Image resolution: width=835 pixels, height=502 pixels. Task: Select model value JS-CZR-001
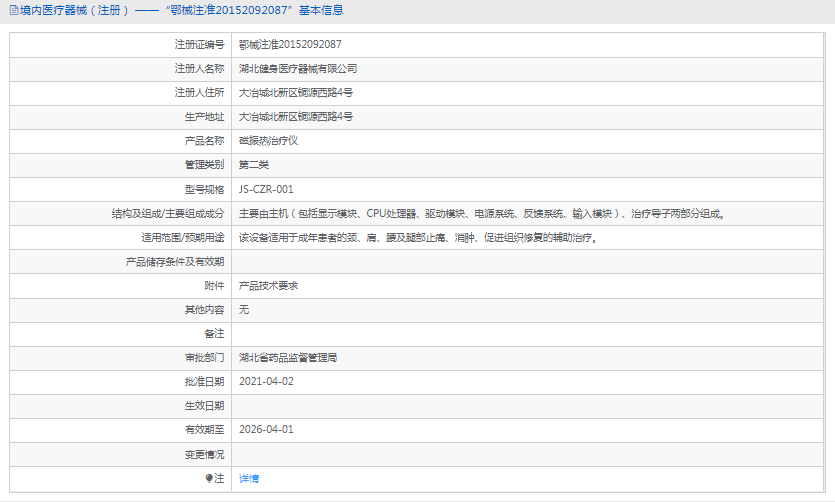pyautogui.click(x=266, y=190)
